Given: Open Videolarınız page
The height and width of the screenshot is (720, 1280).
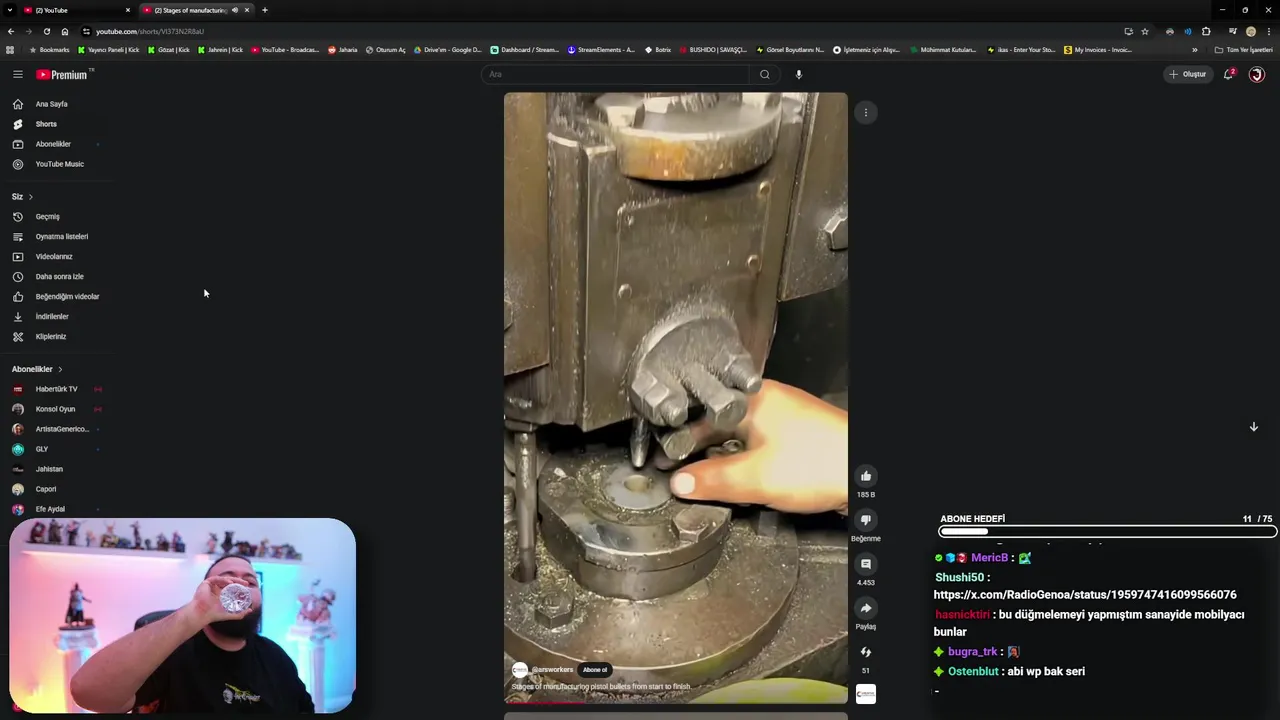Looking at the screenshot, I should 54,257.
